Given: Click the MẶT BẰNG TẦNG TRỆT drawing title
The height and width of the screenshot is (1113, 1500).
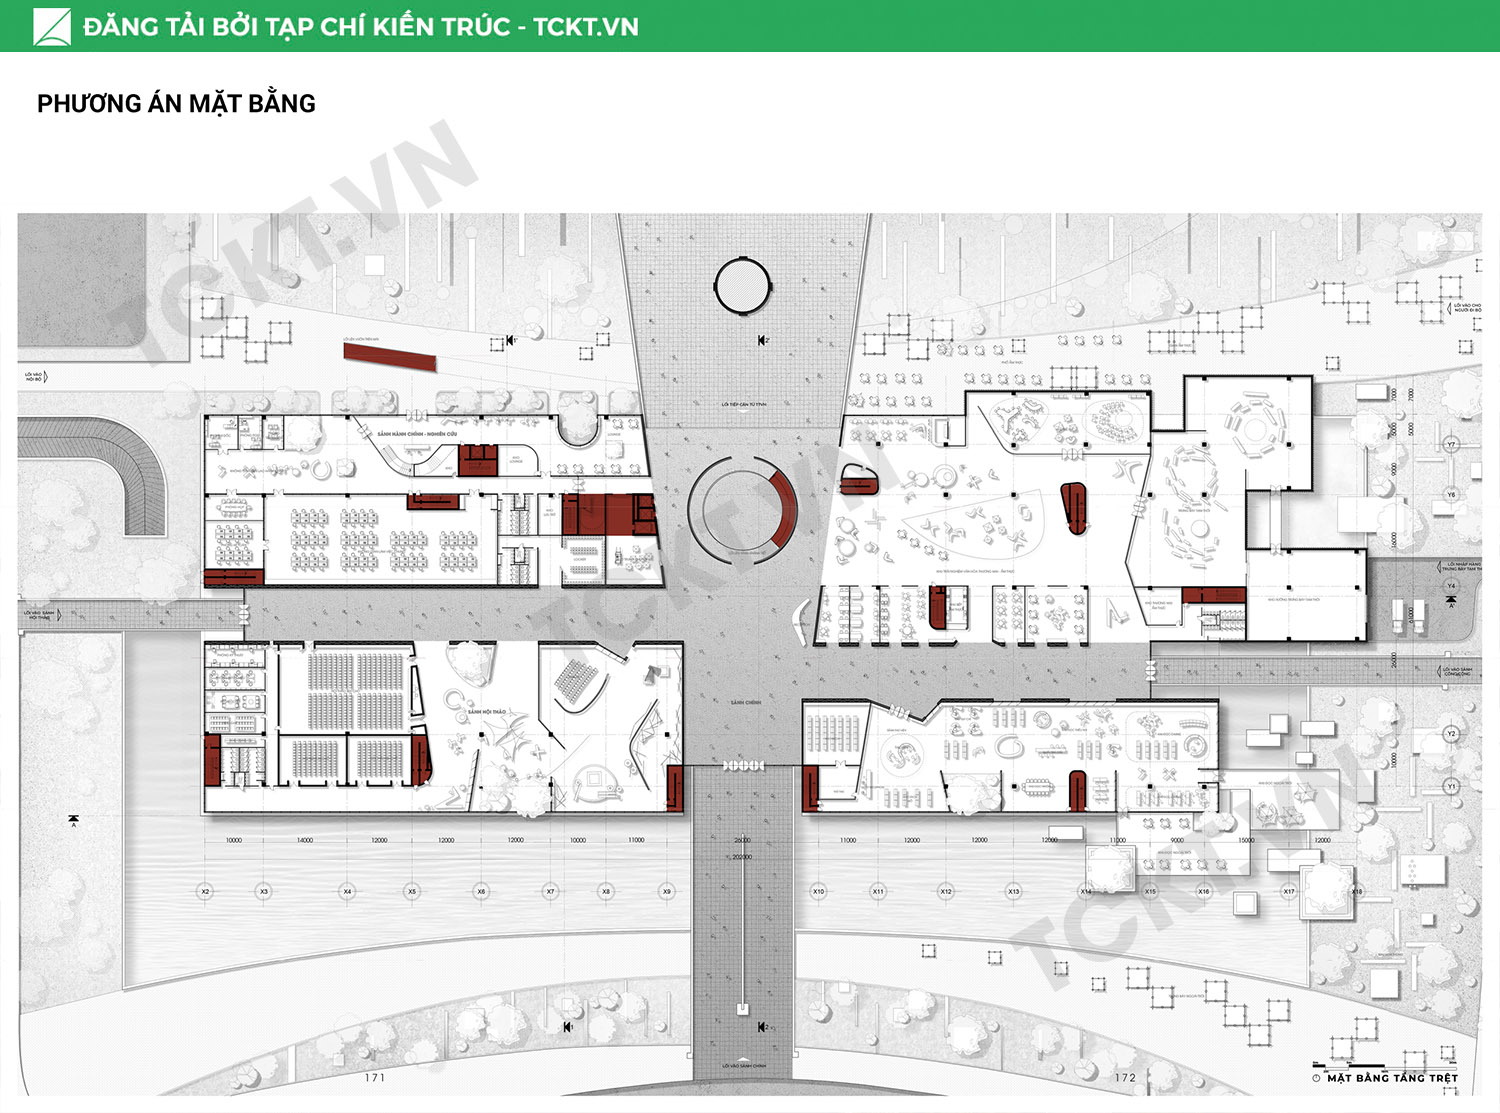Looking at the screenshot, I should 1392,1078.
